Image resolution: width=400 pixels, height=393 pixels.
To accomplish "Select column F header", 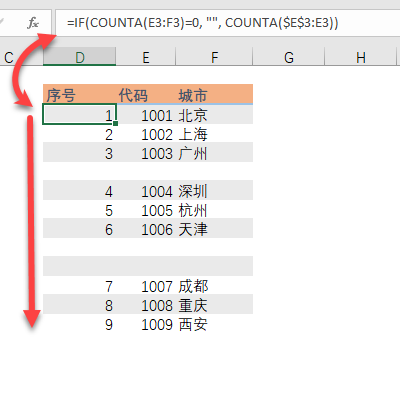I will (x=214, y=57).
